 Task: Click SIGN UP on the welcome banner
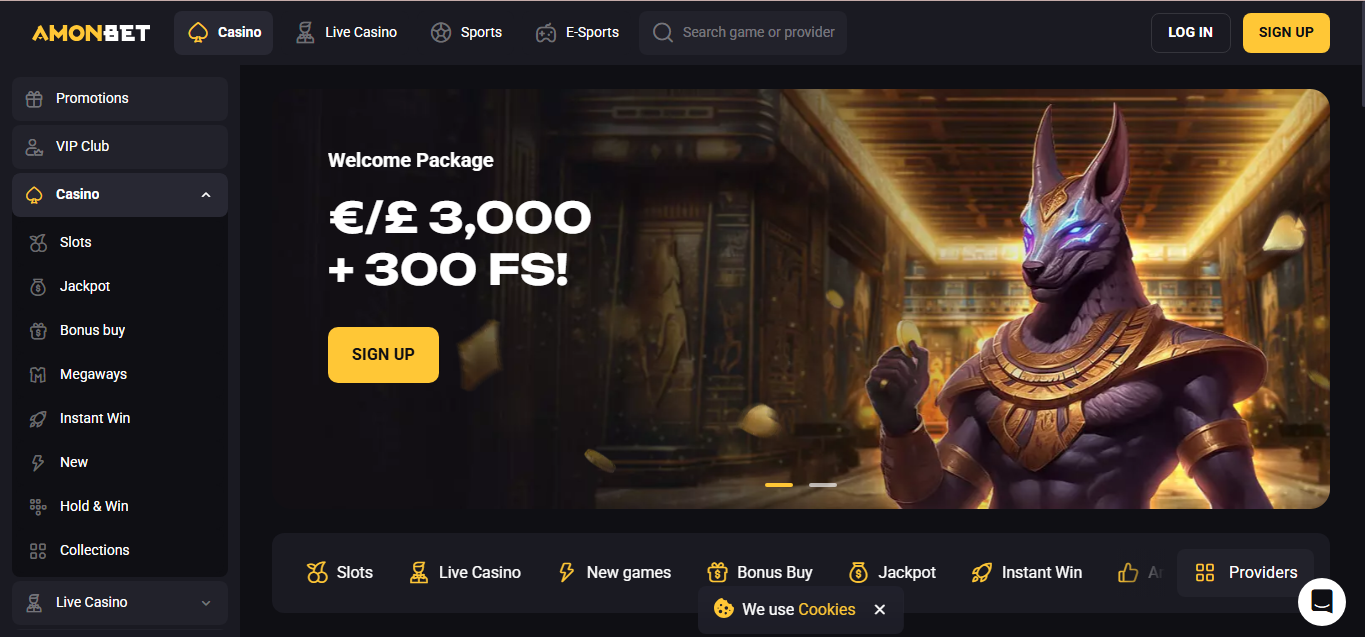coord(383,355)
